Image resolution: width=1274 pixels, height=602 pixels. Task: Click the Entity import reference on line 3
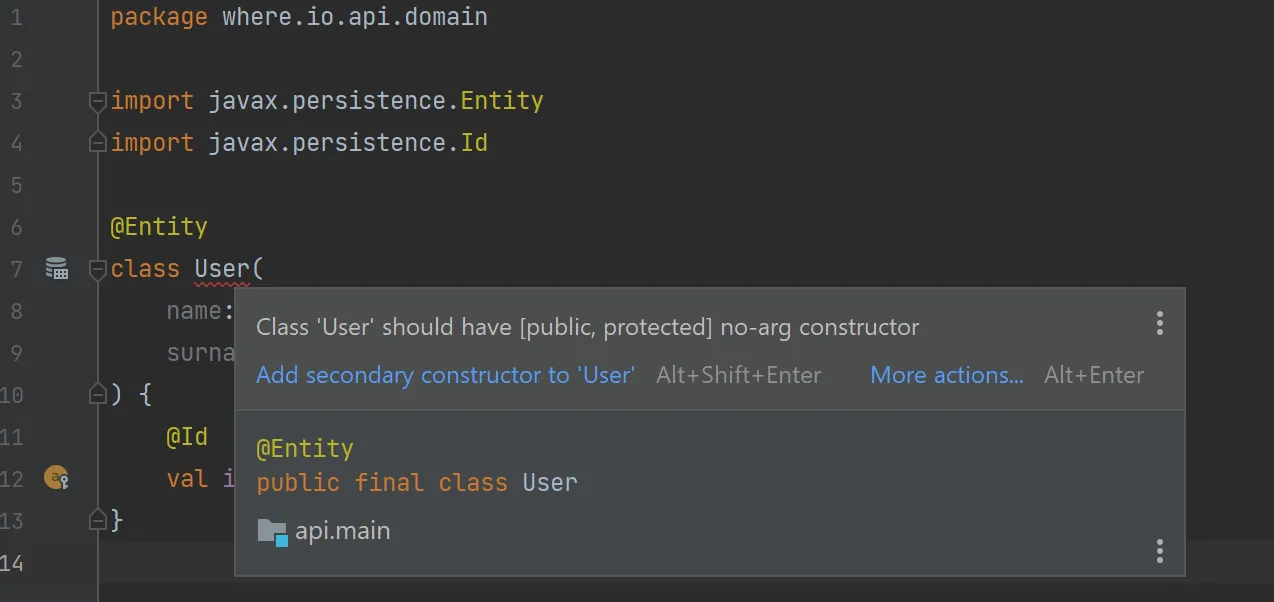[x=502, y=101]
